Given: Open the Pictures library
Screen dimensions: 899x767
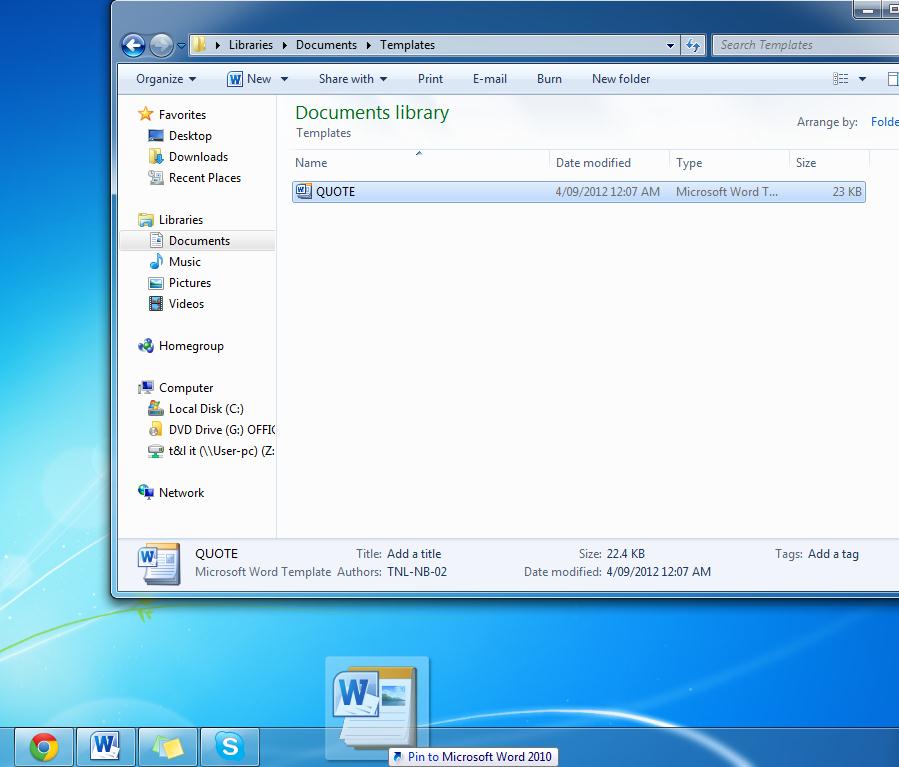Looking at the screenshot, I should [x=190, y=283].
